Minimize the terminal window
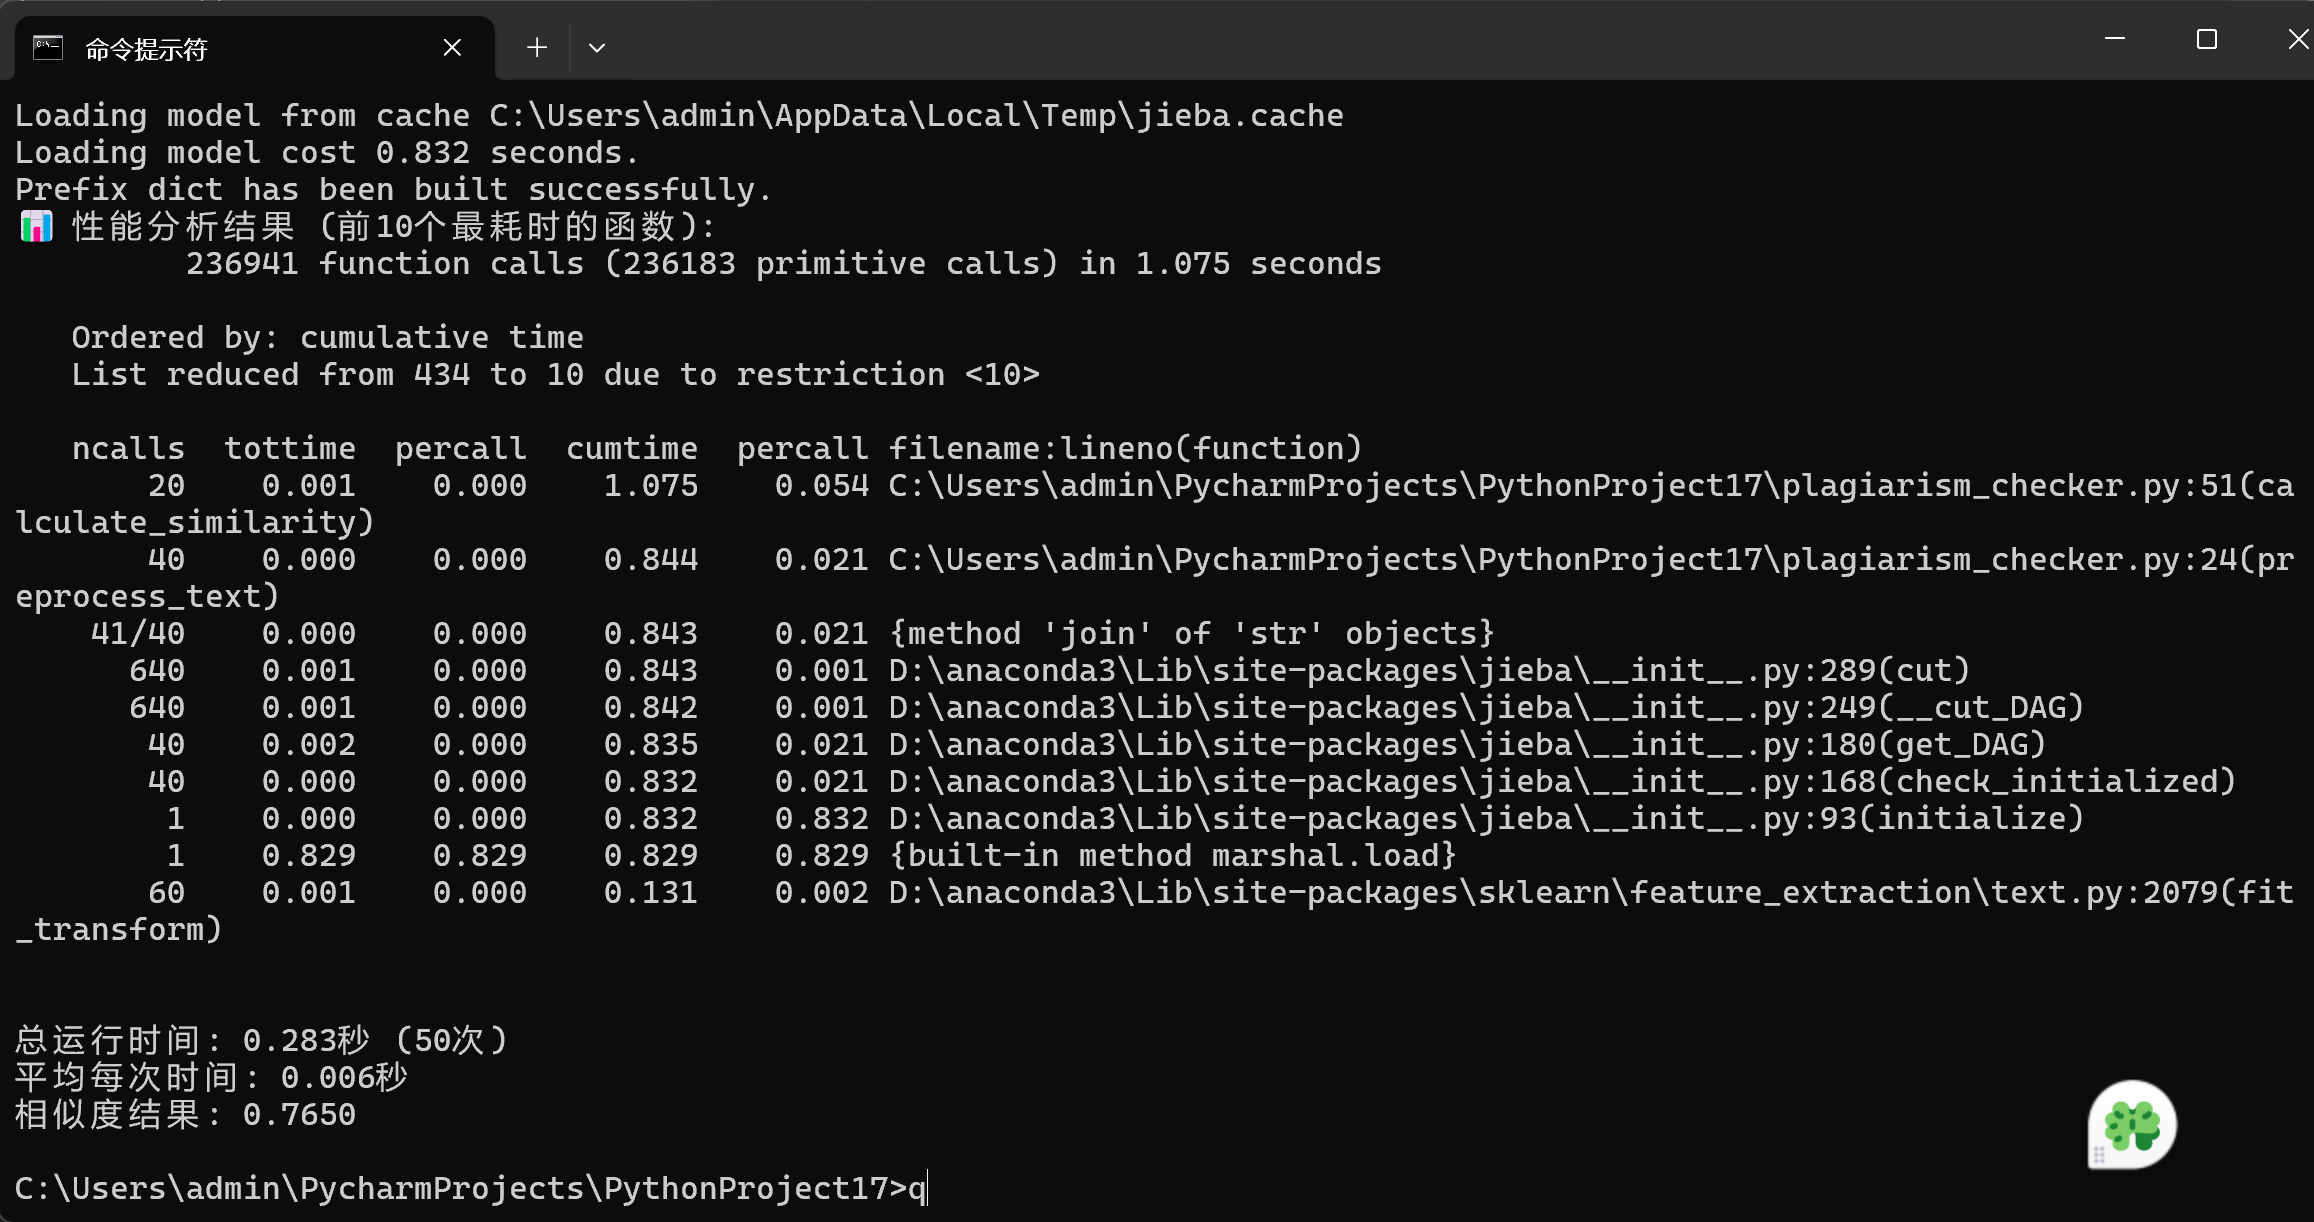2314x1222 pixels. tap(2115, 39)
